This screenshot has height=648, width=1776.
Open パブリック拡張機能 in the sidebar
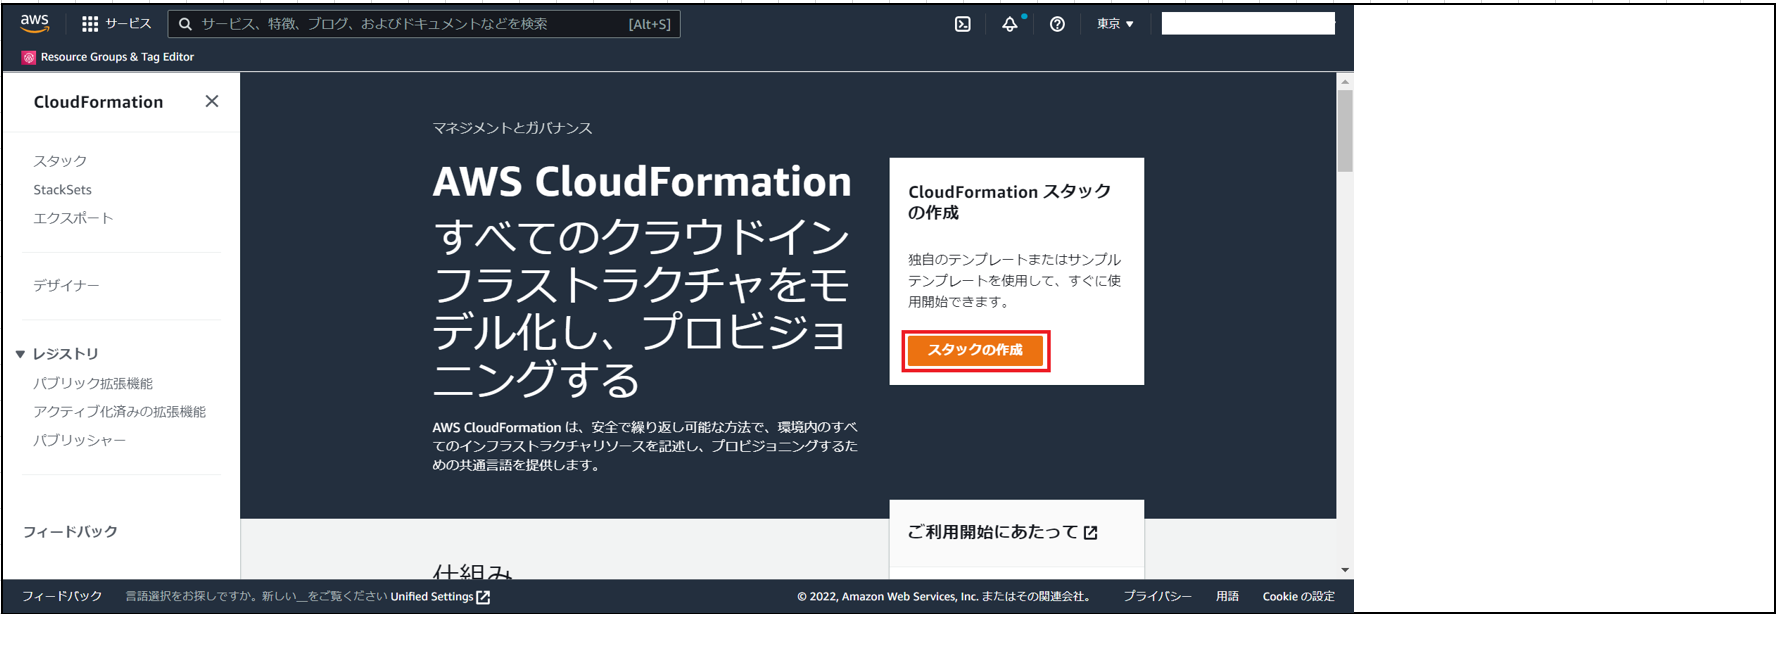[93, 384]
